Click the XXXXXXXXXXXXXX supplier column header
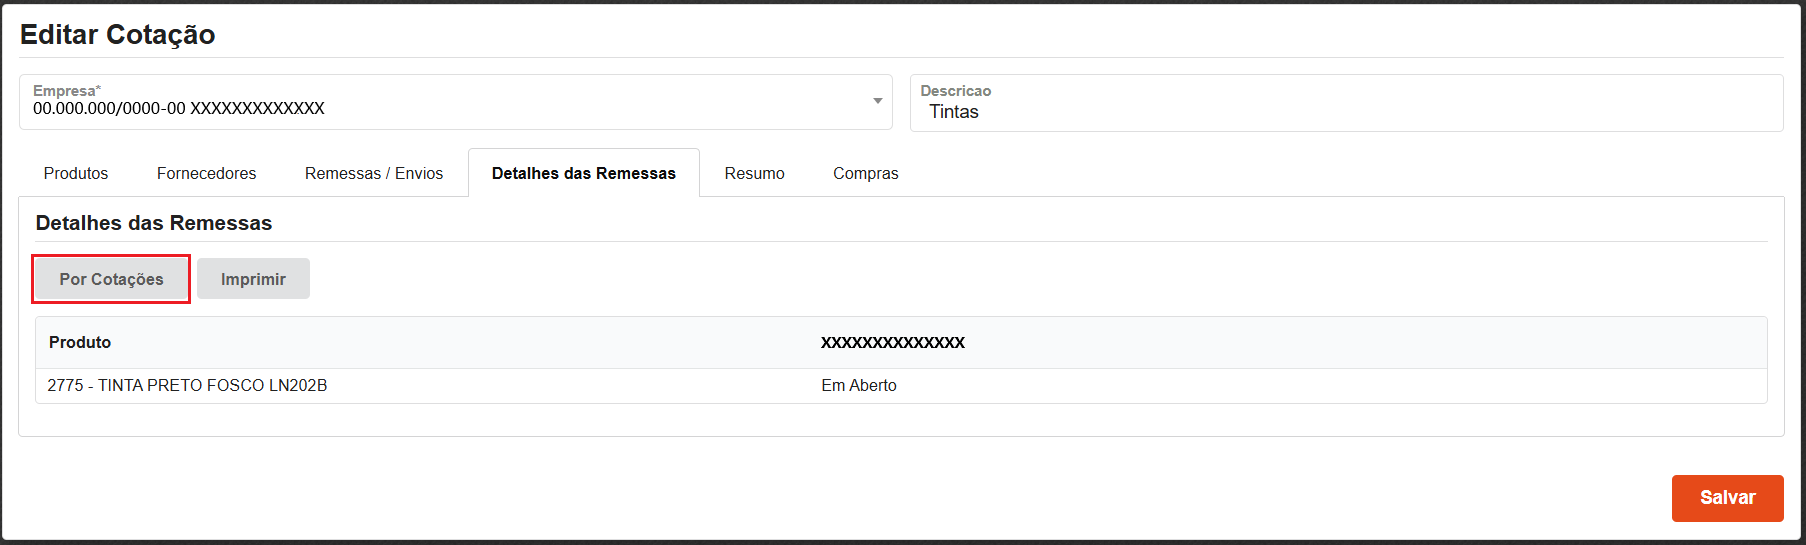This screenshot has width=1806, height=545. point(893,342)
